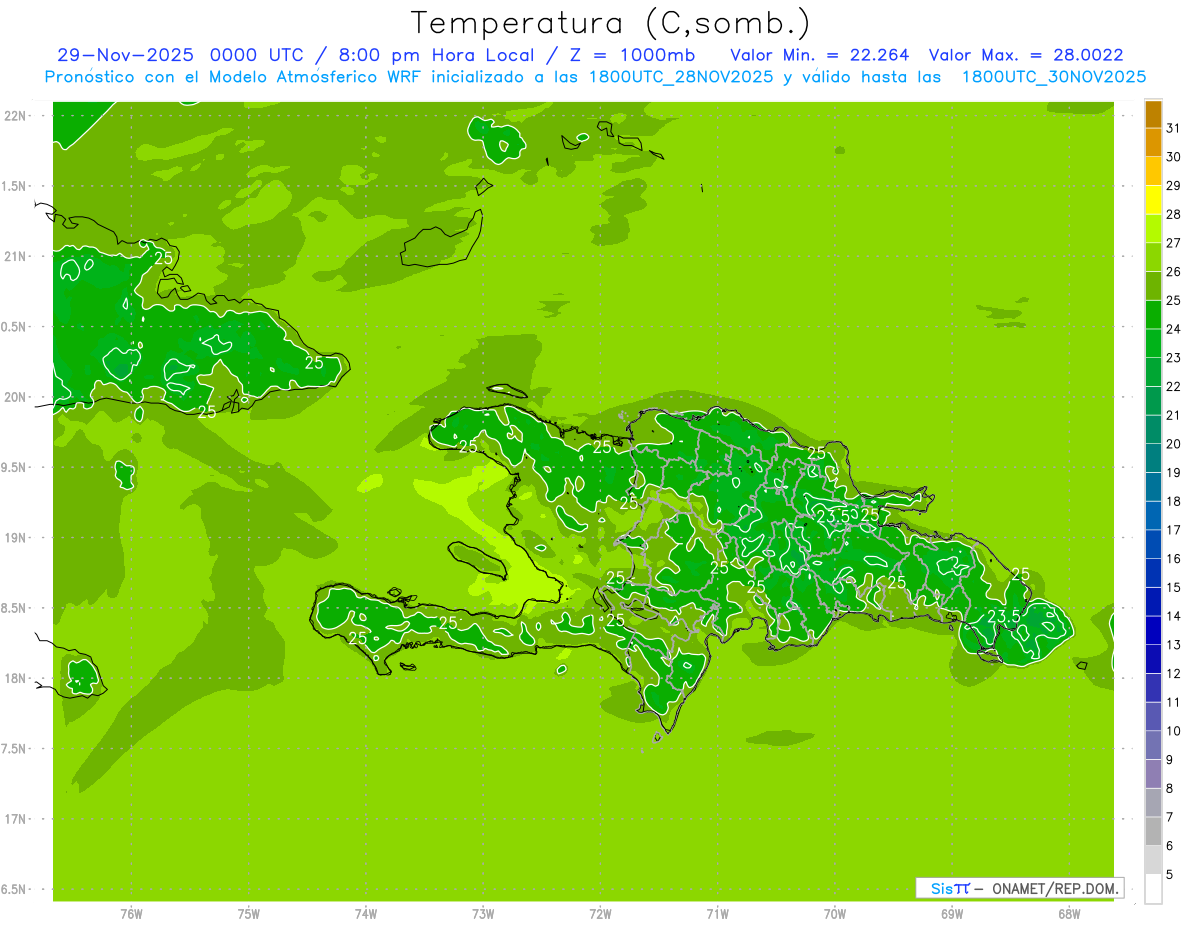
Task: Click the "Valor Max. = 28.0022" value
Action: point(1026,56)
